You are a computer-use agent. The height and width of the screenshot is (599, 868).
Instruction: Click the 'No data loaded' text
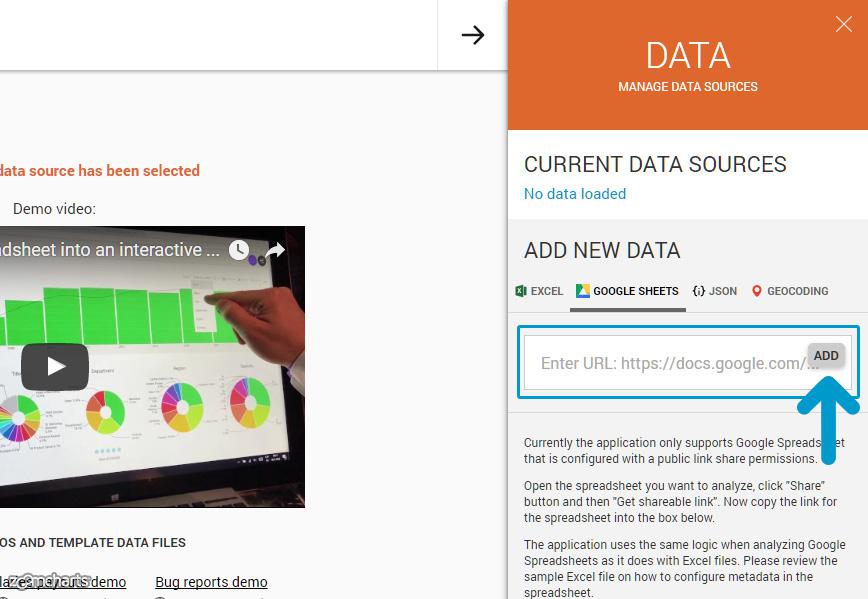click(x=575, y=194)
